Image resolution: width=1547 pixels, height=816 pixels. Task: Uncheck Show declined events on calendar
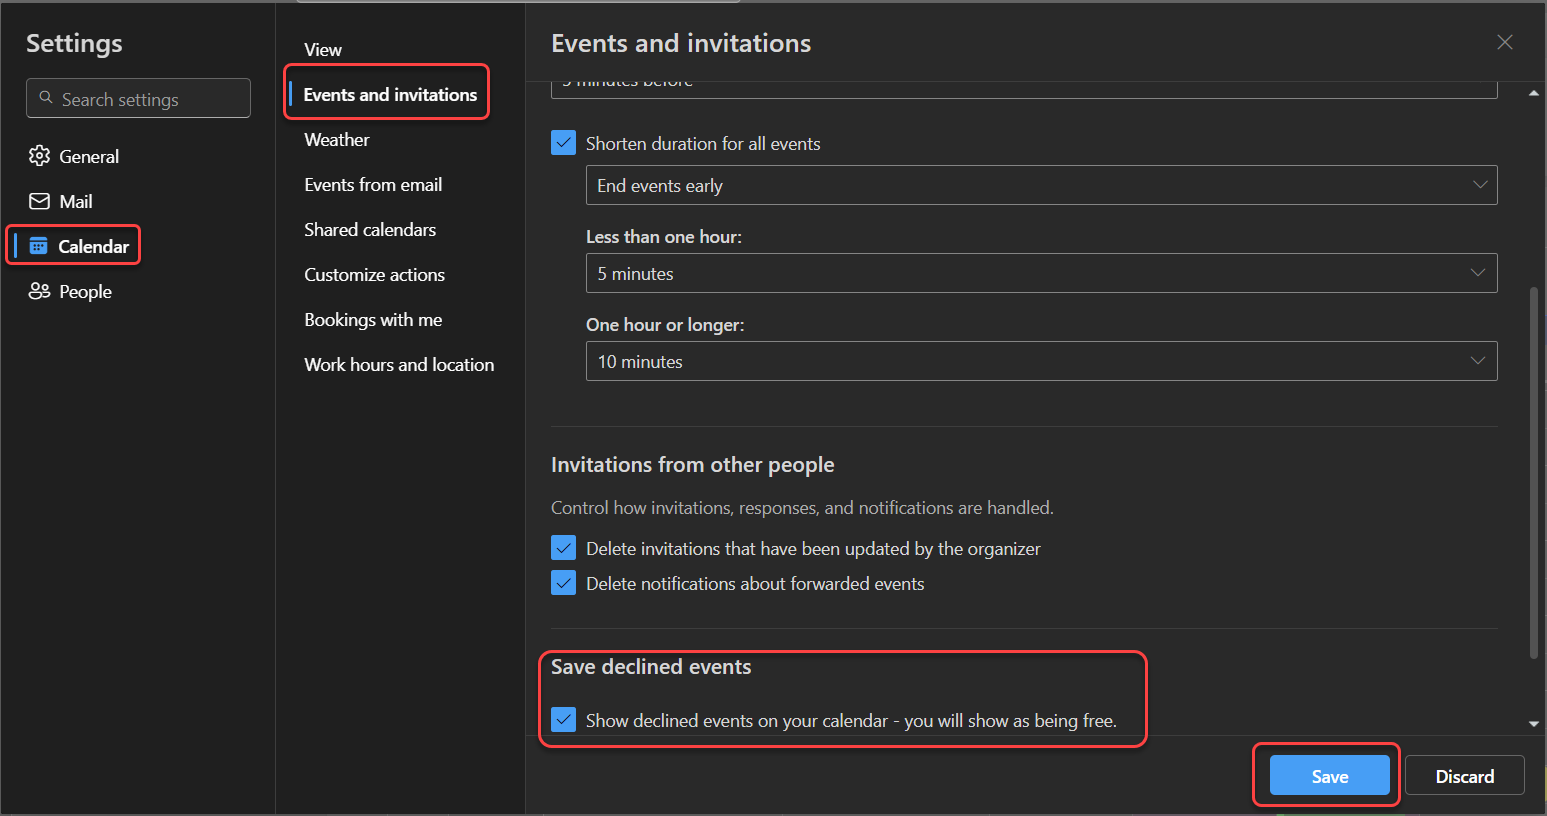(564, 720)
